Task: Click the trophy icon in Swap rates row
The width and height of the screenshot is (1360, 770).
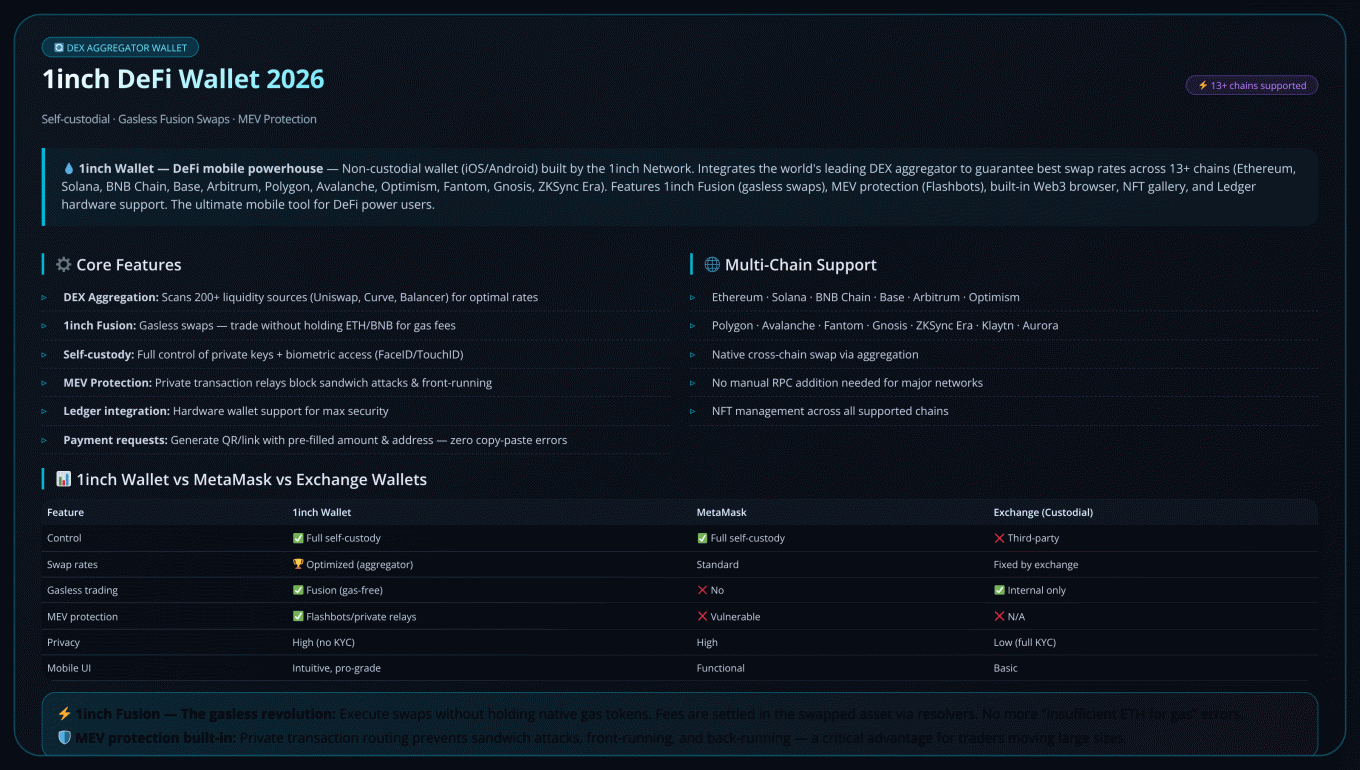Action: tap(298, 565)
